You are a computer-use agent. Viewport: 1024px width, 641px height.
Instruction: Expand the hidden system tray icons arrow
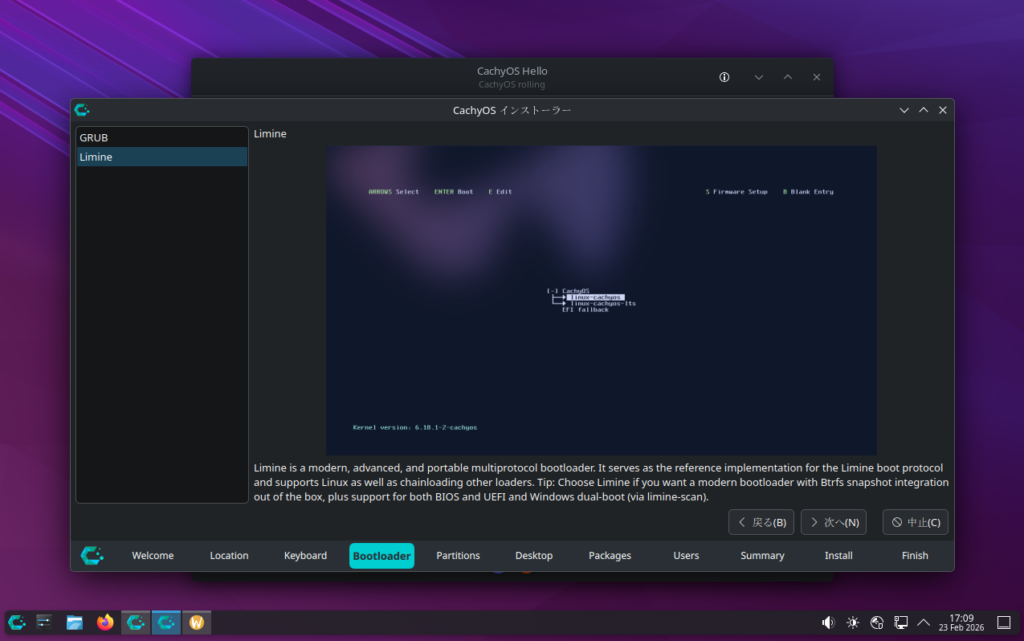pos(923,622)
